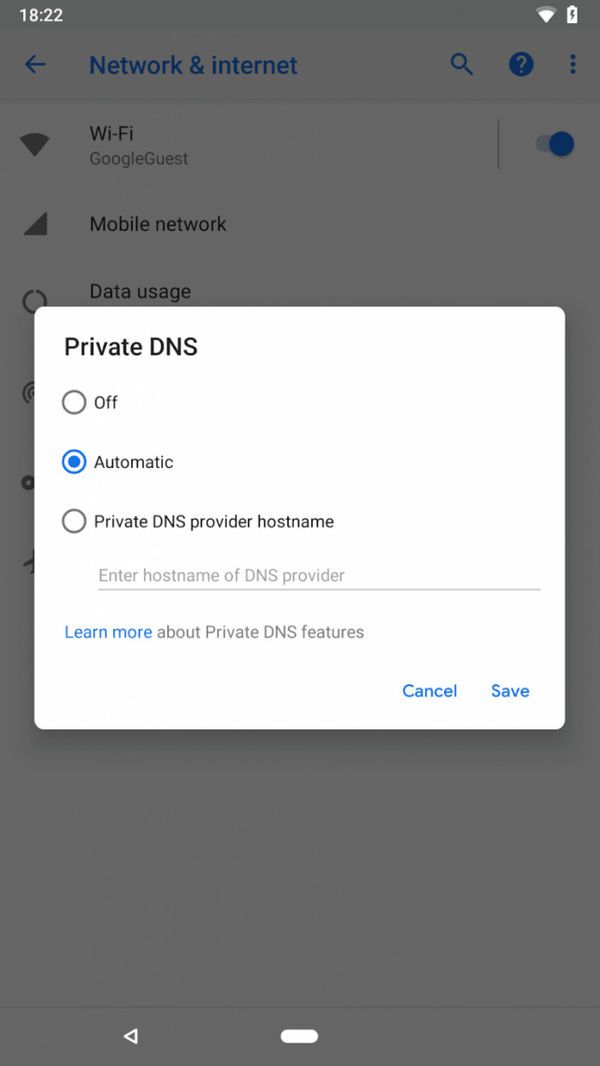
Task: Tap the home pill navigation button
Action: (299, 1036)
